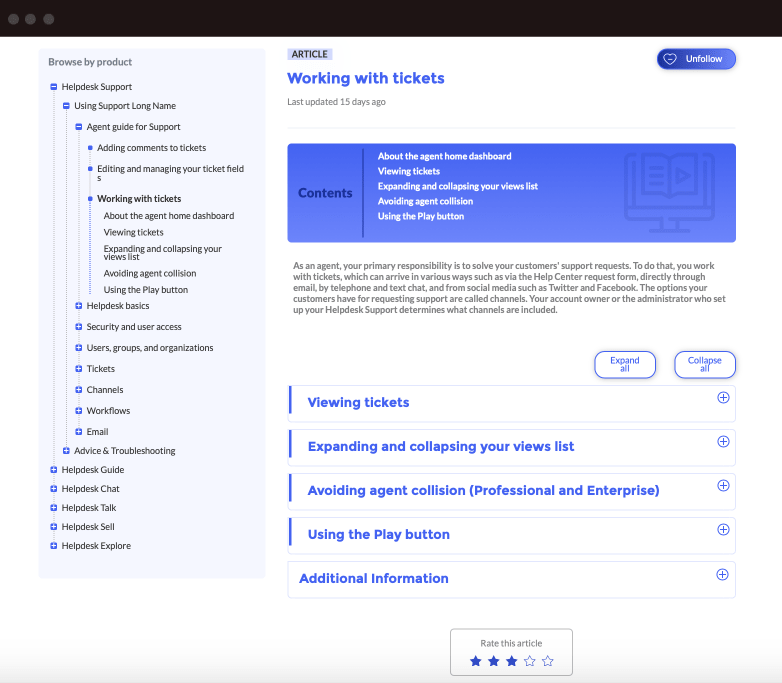782x683 pixels.
Task: Collapse the Helpdesk Support tree node
Action: tap(54, 87)
